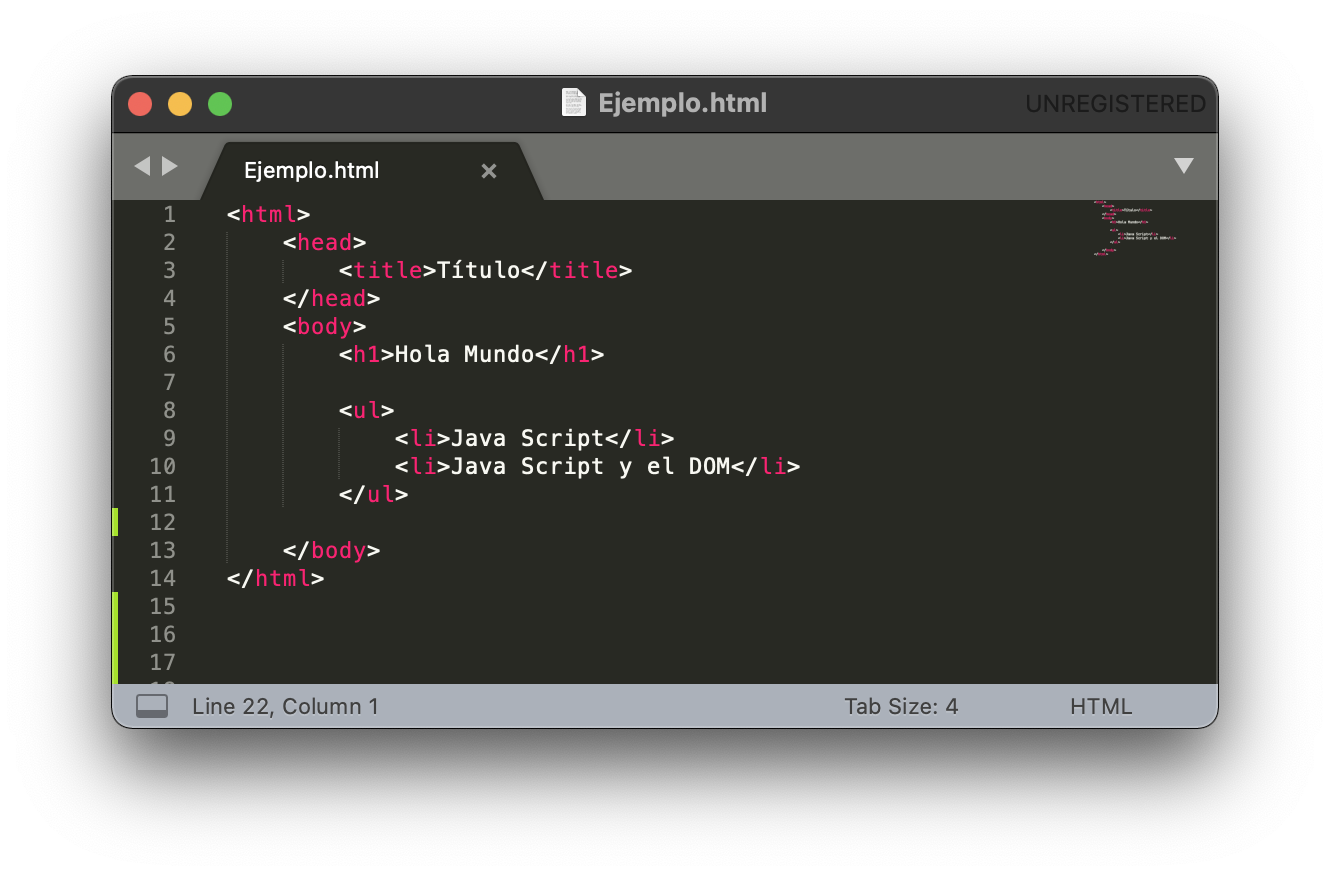The height and width of the screenshot is (876, 1330).
Task: Click line number 5 in gutter
Action: pyautogui.click(x=169, y=326)
